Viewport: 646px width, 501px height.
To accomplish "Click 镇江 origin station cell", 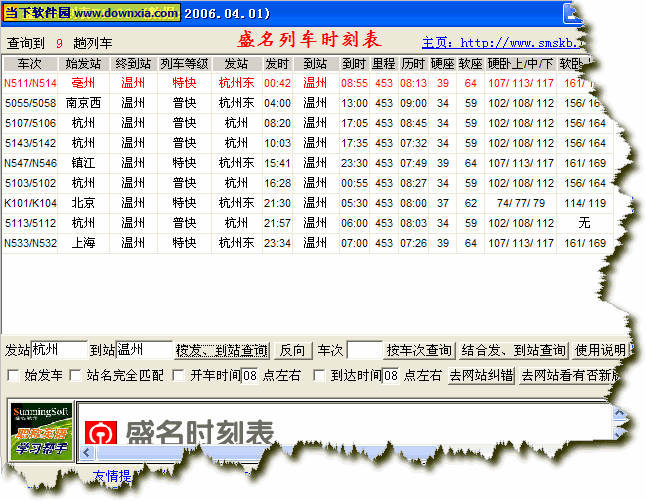I will click(83, 163).
